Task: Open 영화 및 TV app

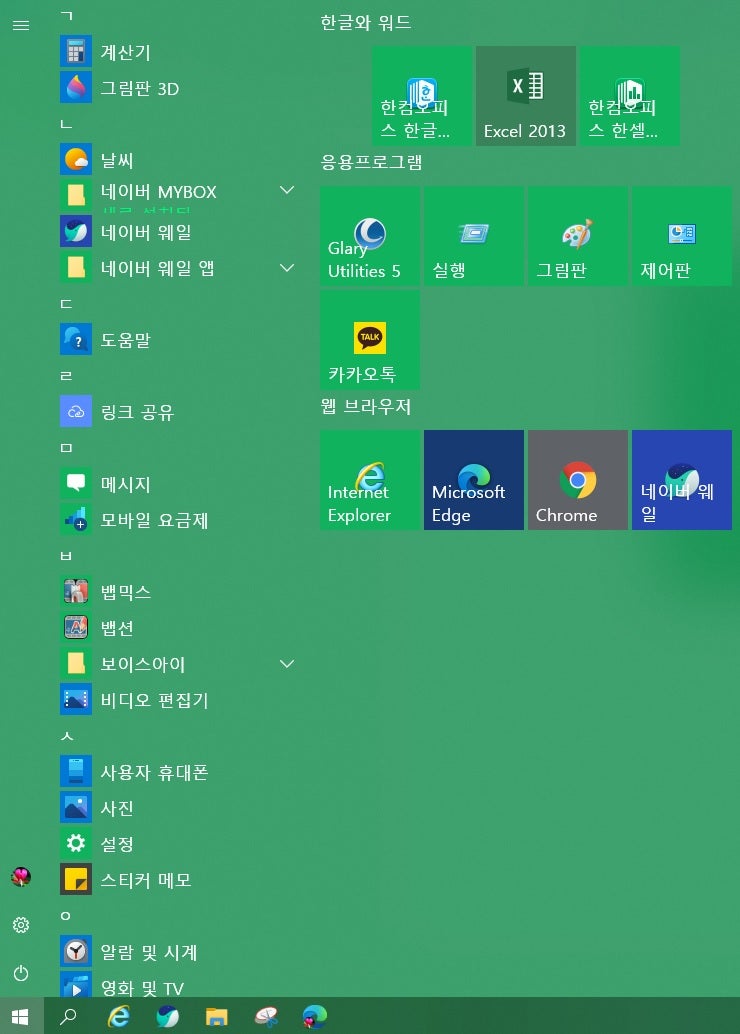Action: (177, 986)
